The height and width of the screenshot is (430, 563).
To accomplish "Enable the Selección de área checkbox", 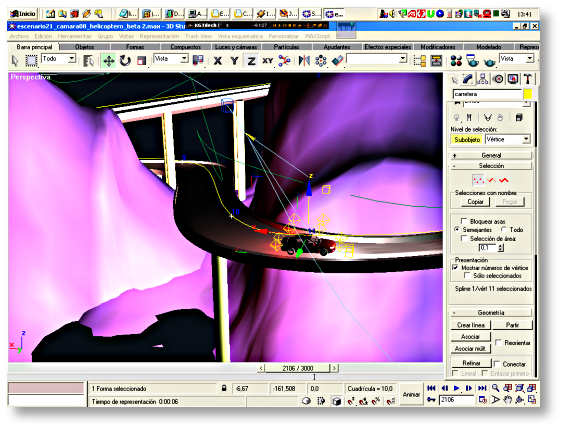I will pos(464,238).
